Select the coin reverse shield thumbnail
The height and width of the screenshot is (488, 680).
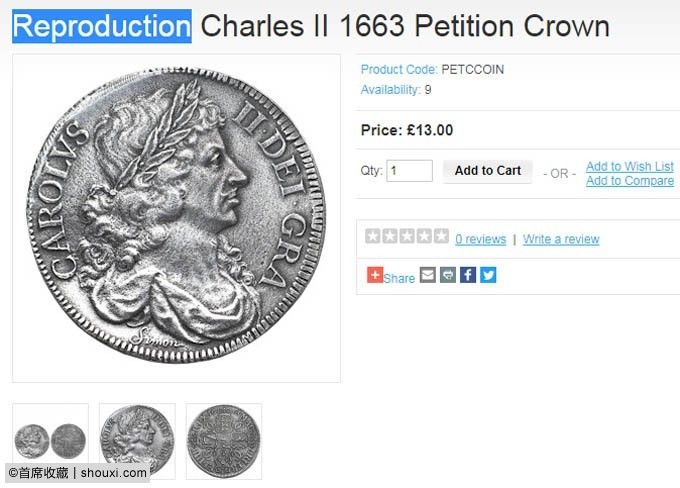223,440
